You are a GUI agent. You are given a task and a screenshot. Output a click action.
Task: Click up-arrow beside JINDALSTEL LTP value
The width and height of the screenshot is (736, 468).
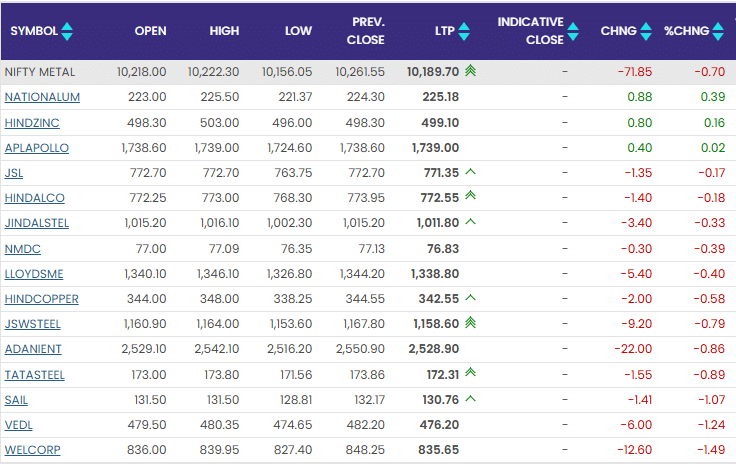pos(470,222)
